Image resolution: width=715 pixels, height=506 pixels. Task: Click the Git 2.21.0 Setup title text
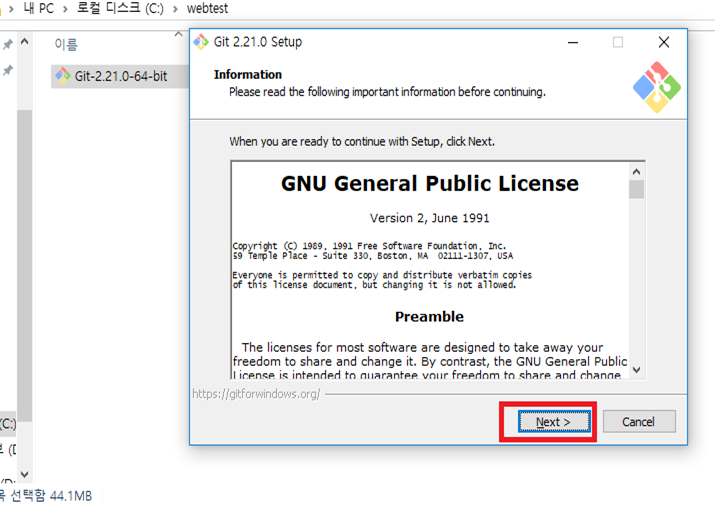click(x=258, y=42)
